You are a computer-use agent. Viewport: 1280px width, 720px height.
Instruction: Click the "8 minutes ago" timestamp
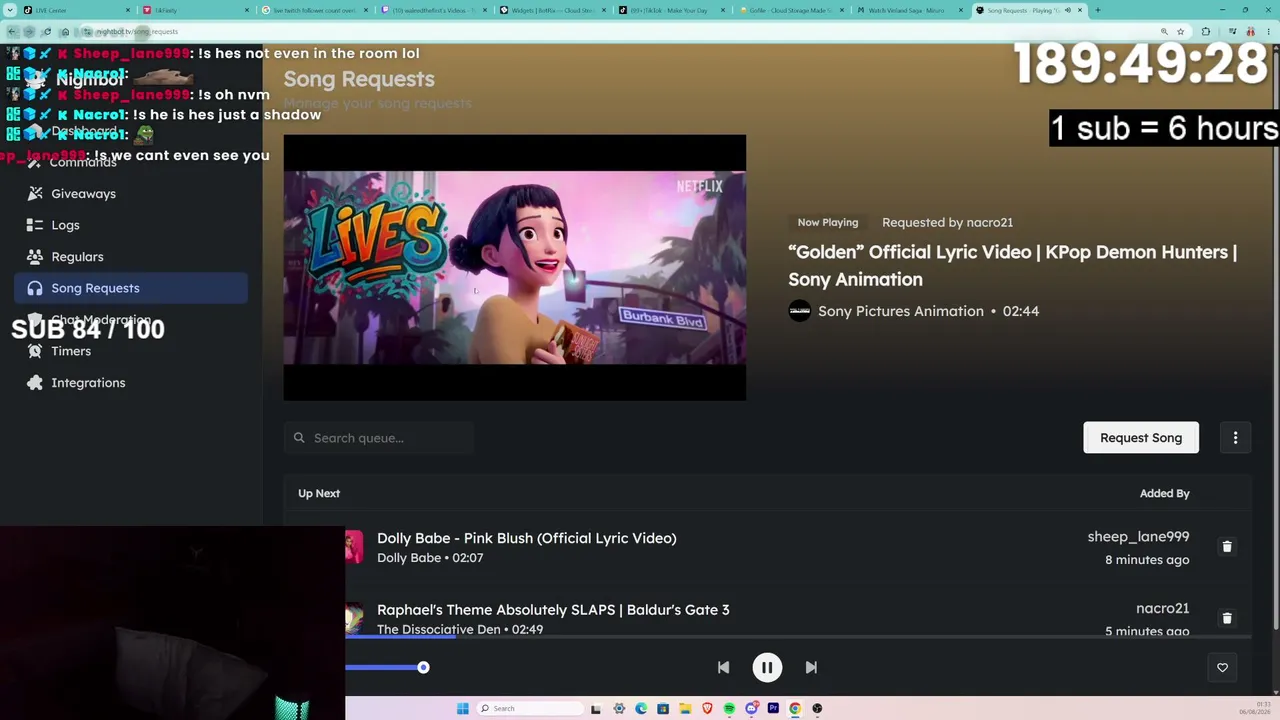click(1147, 560)
